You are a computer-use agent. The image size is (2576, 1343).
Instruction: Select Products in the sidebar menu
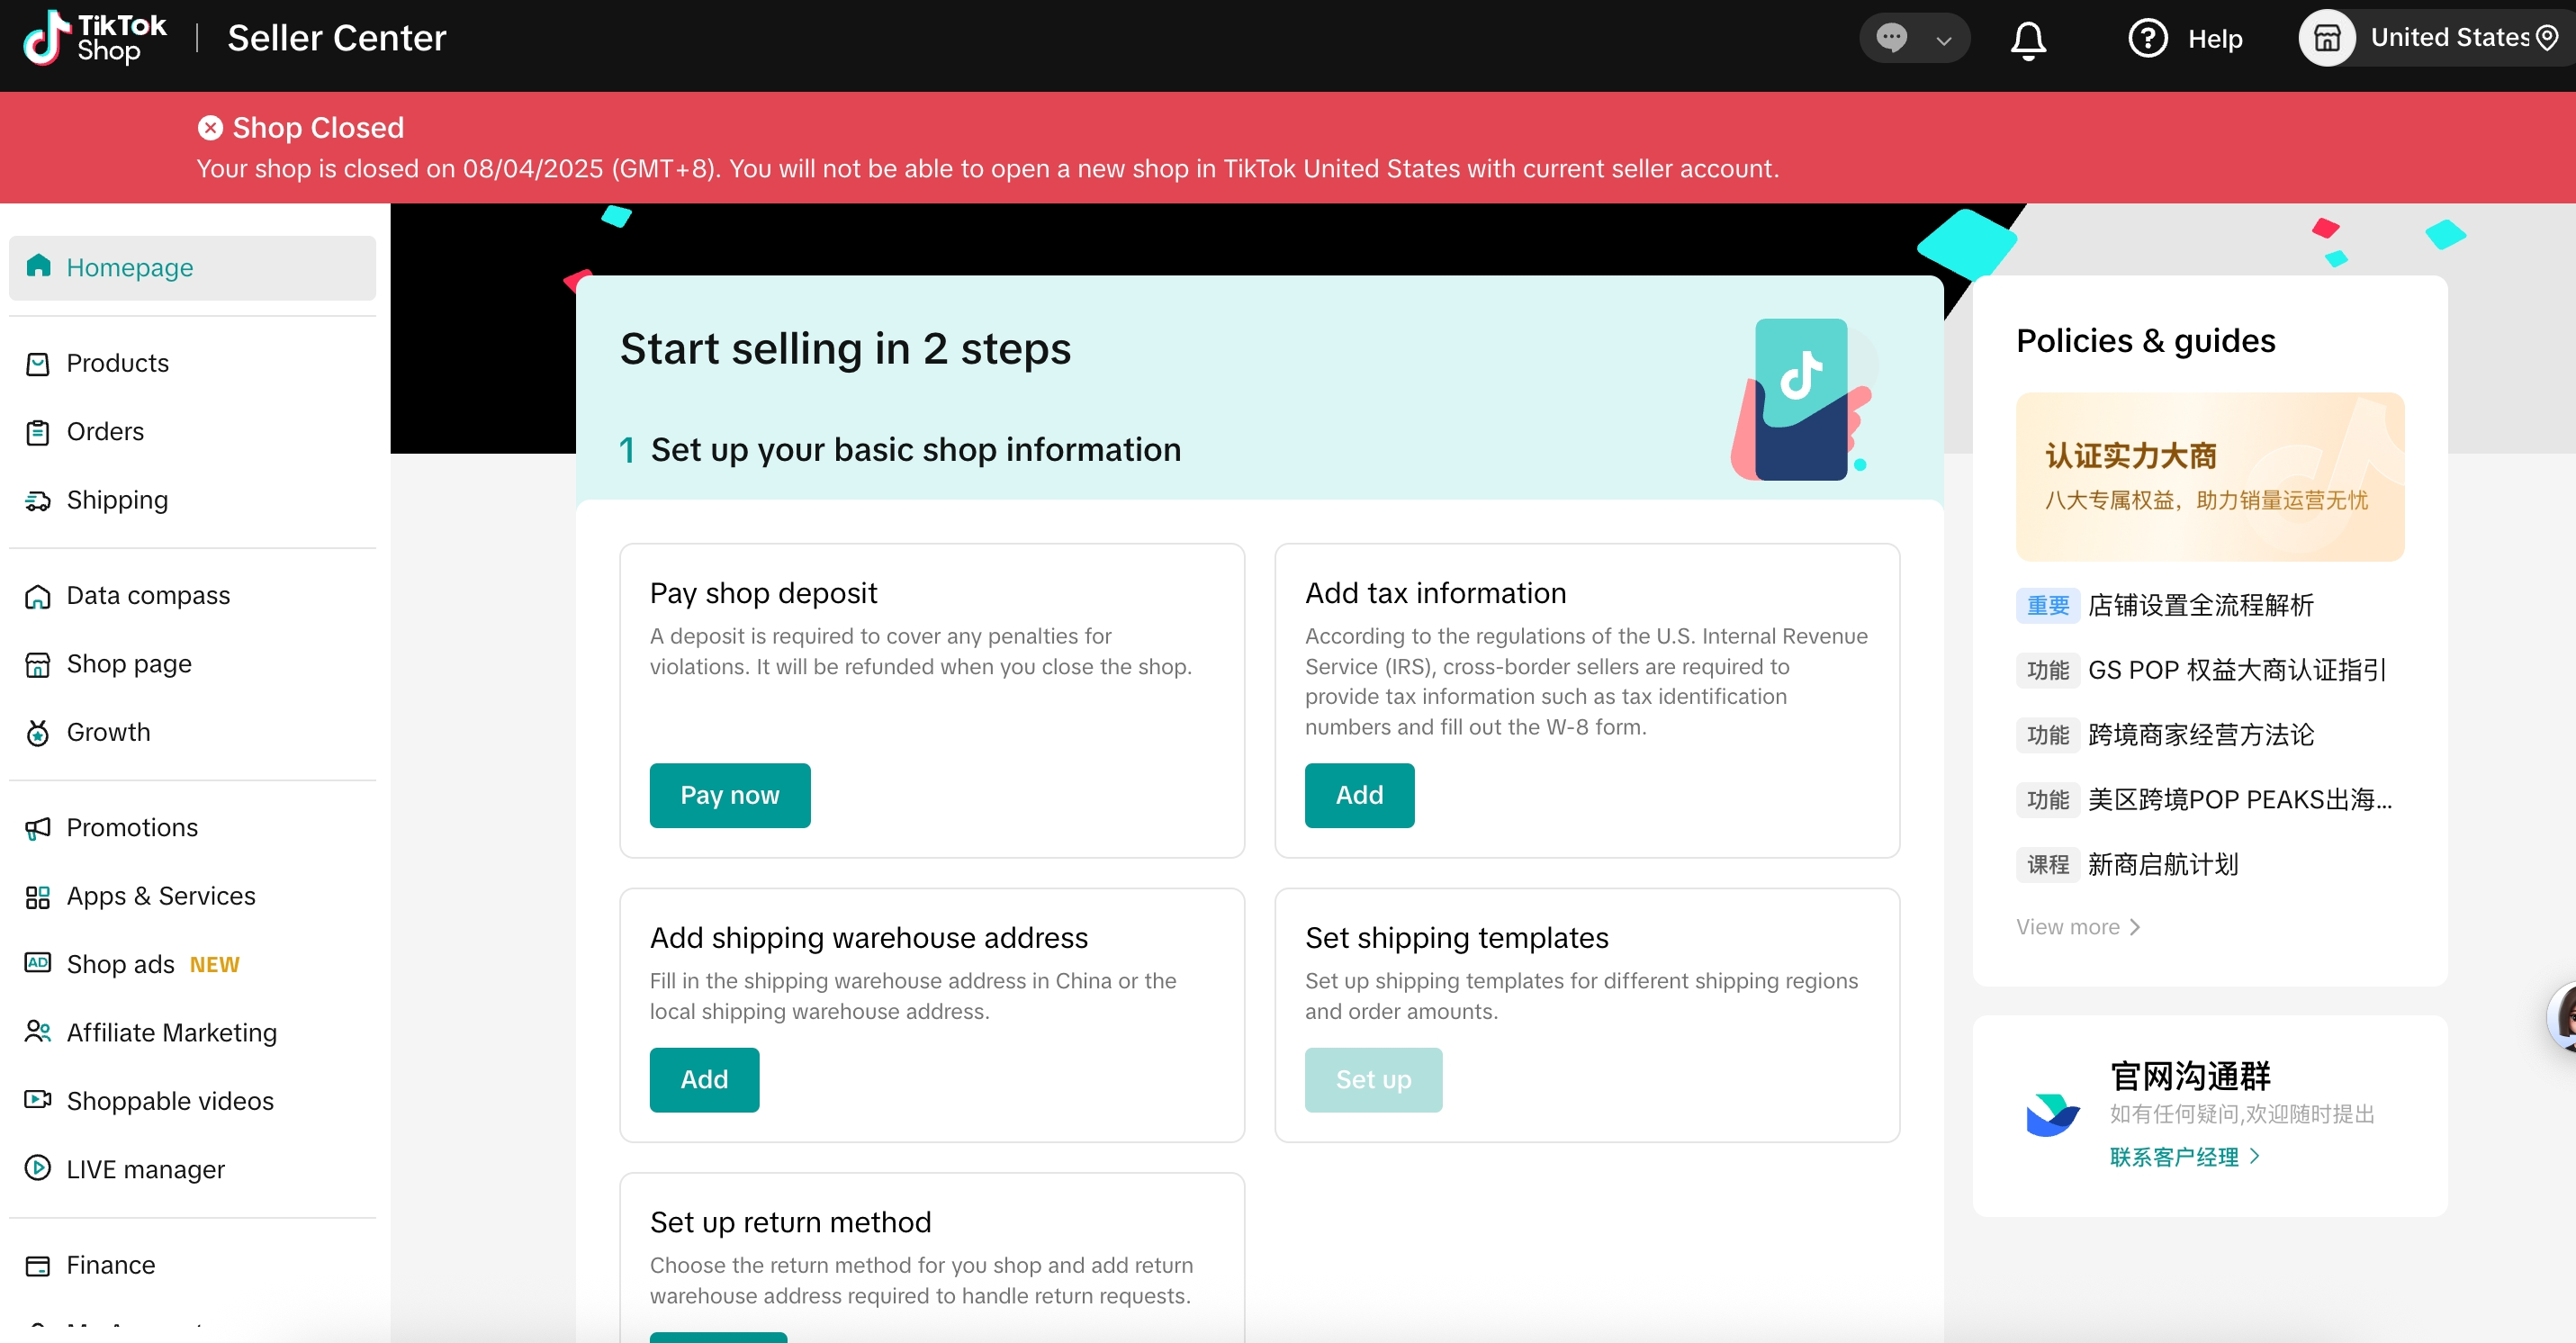tap(117, 364)
